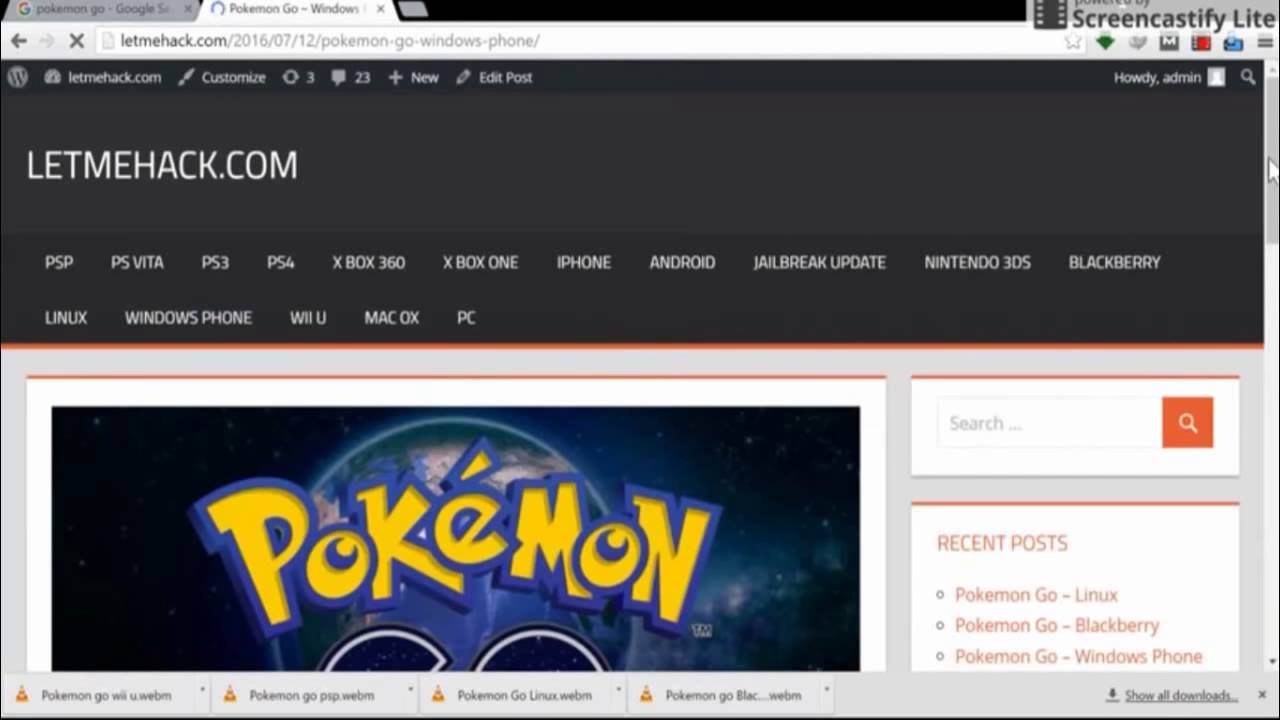This screenshot has height=720, width=1280.
Task: Open the WINDOWS PHONE category
Action: [x=188, y=317]
